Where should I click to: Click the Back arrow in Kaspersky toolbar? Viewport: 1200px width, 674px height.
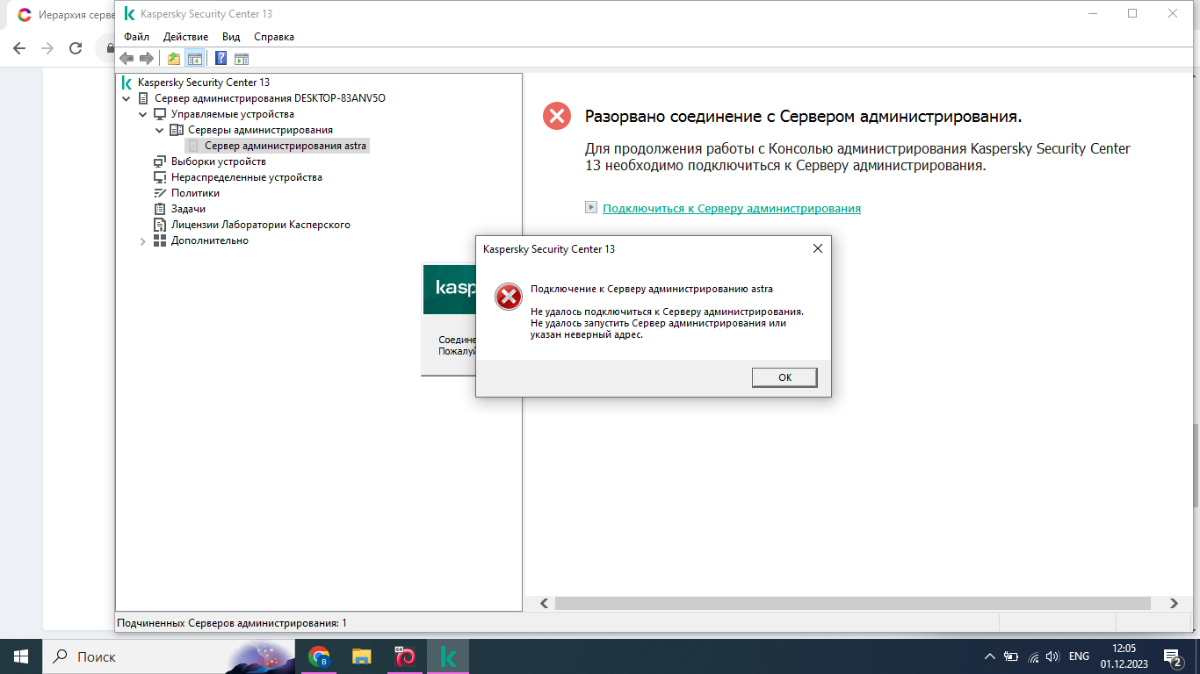coord(126,58)
